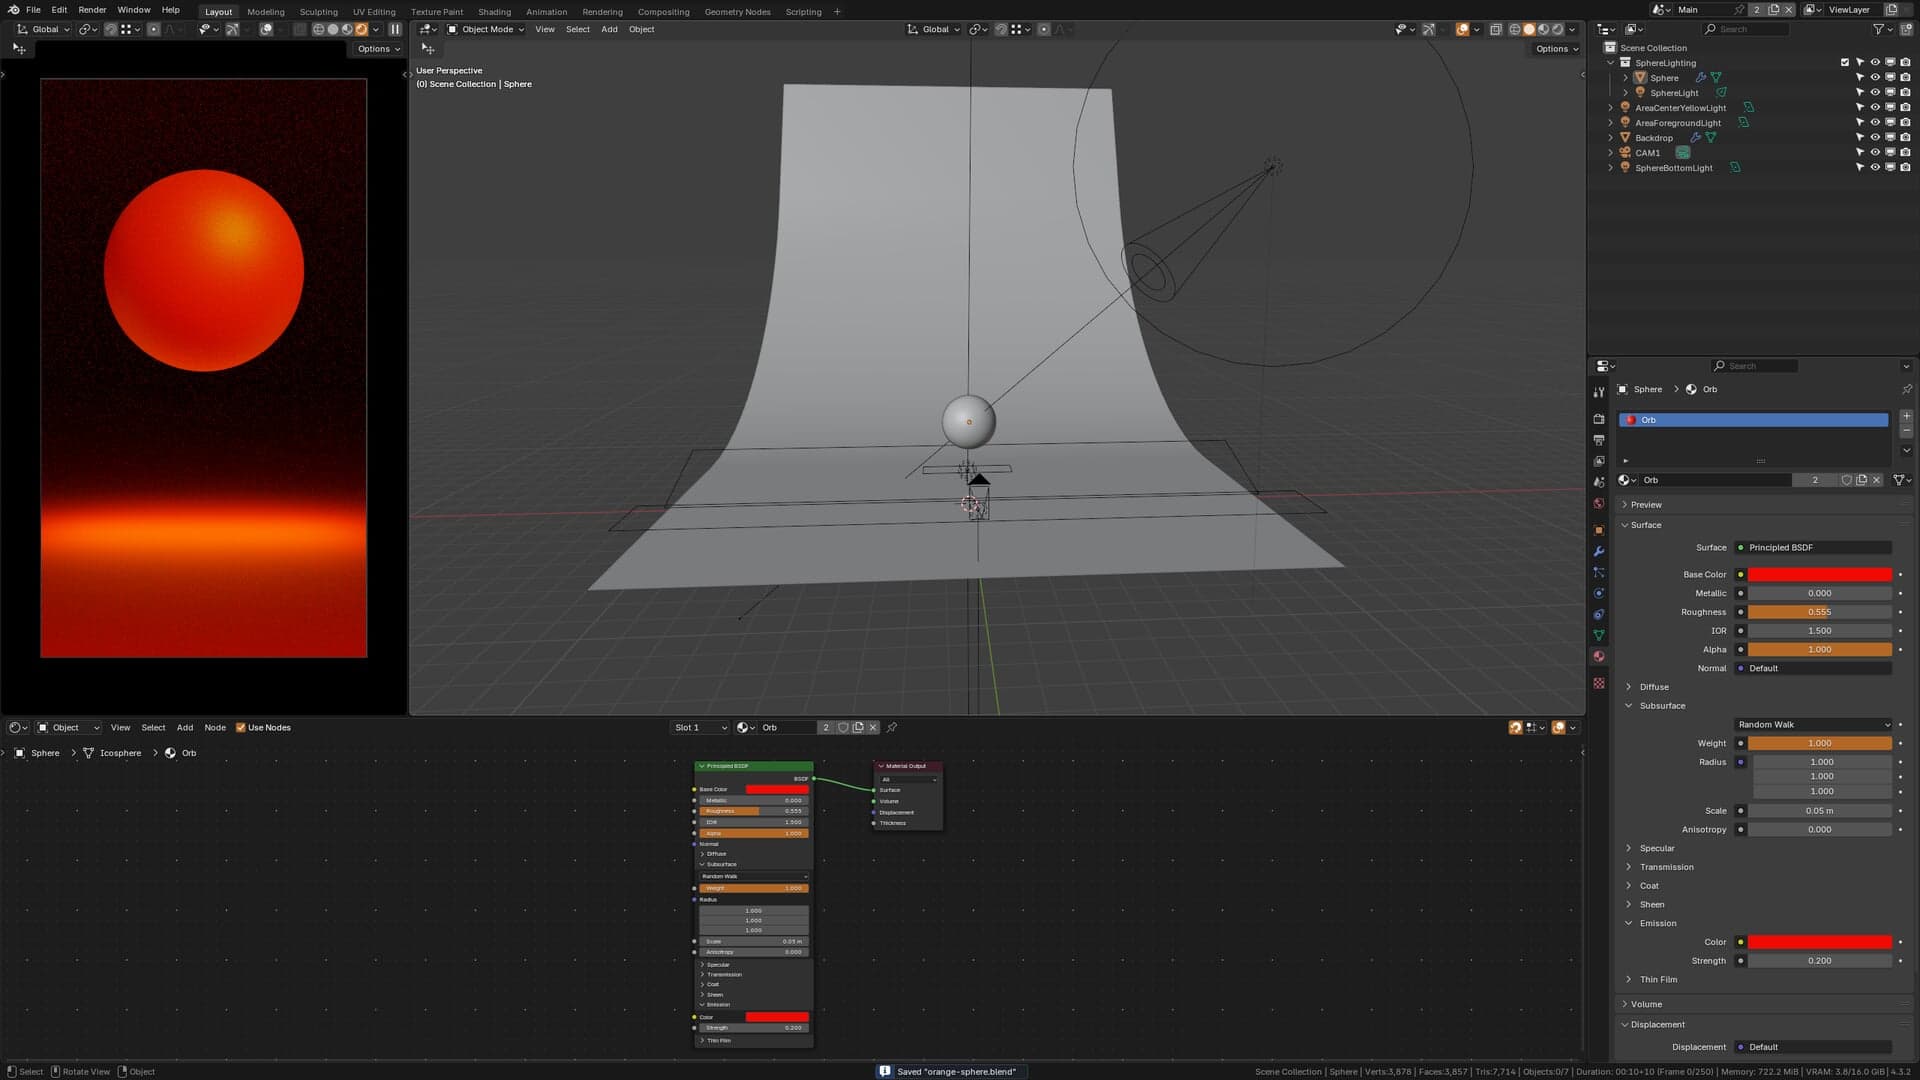Toggle the pin in properties editor header
The width and height of the screenshot is (1920, 1080).
[1906, 389]
